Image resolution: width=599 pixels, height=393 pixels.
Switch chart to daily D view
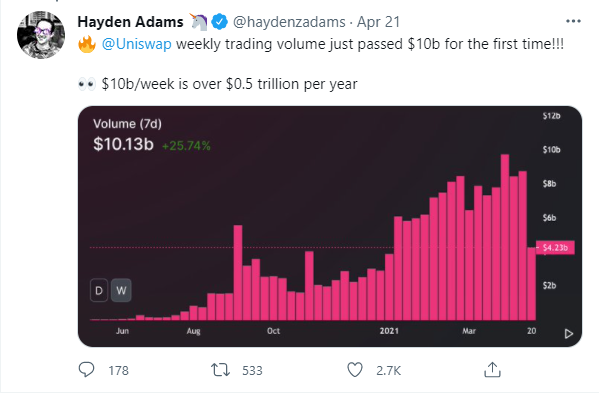coord(99,290)
